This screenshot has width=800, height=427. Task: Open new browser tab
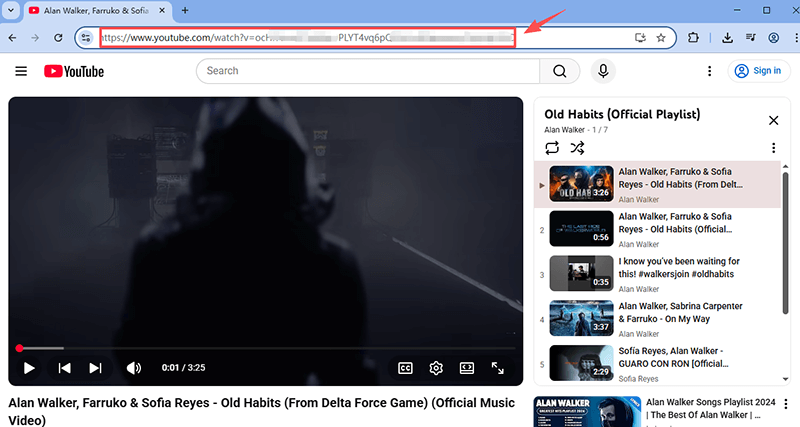(185, 10)
